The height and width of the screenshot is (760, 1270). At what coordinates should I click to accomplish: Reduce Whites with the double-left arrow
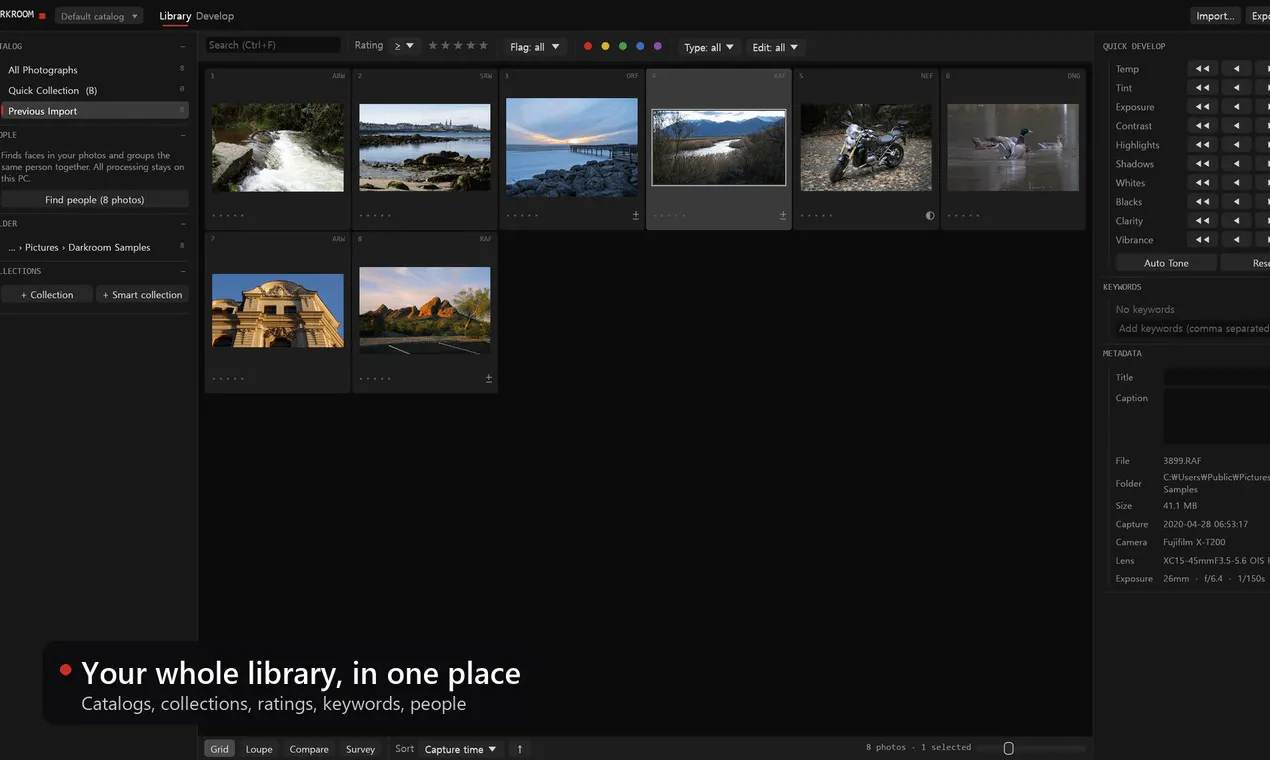(x=1202, y=183)
